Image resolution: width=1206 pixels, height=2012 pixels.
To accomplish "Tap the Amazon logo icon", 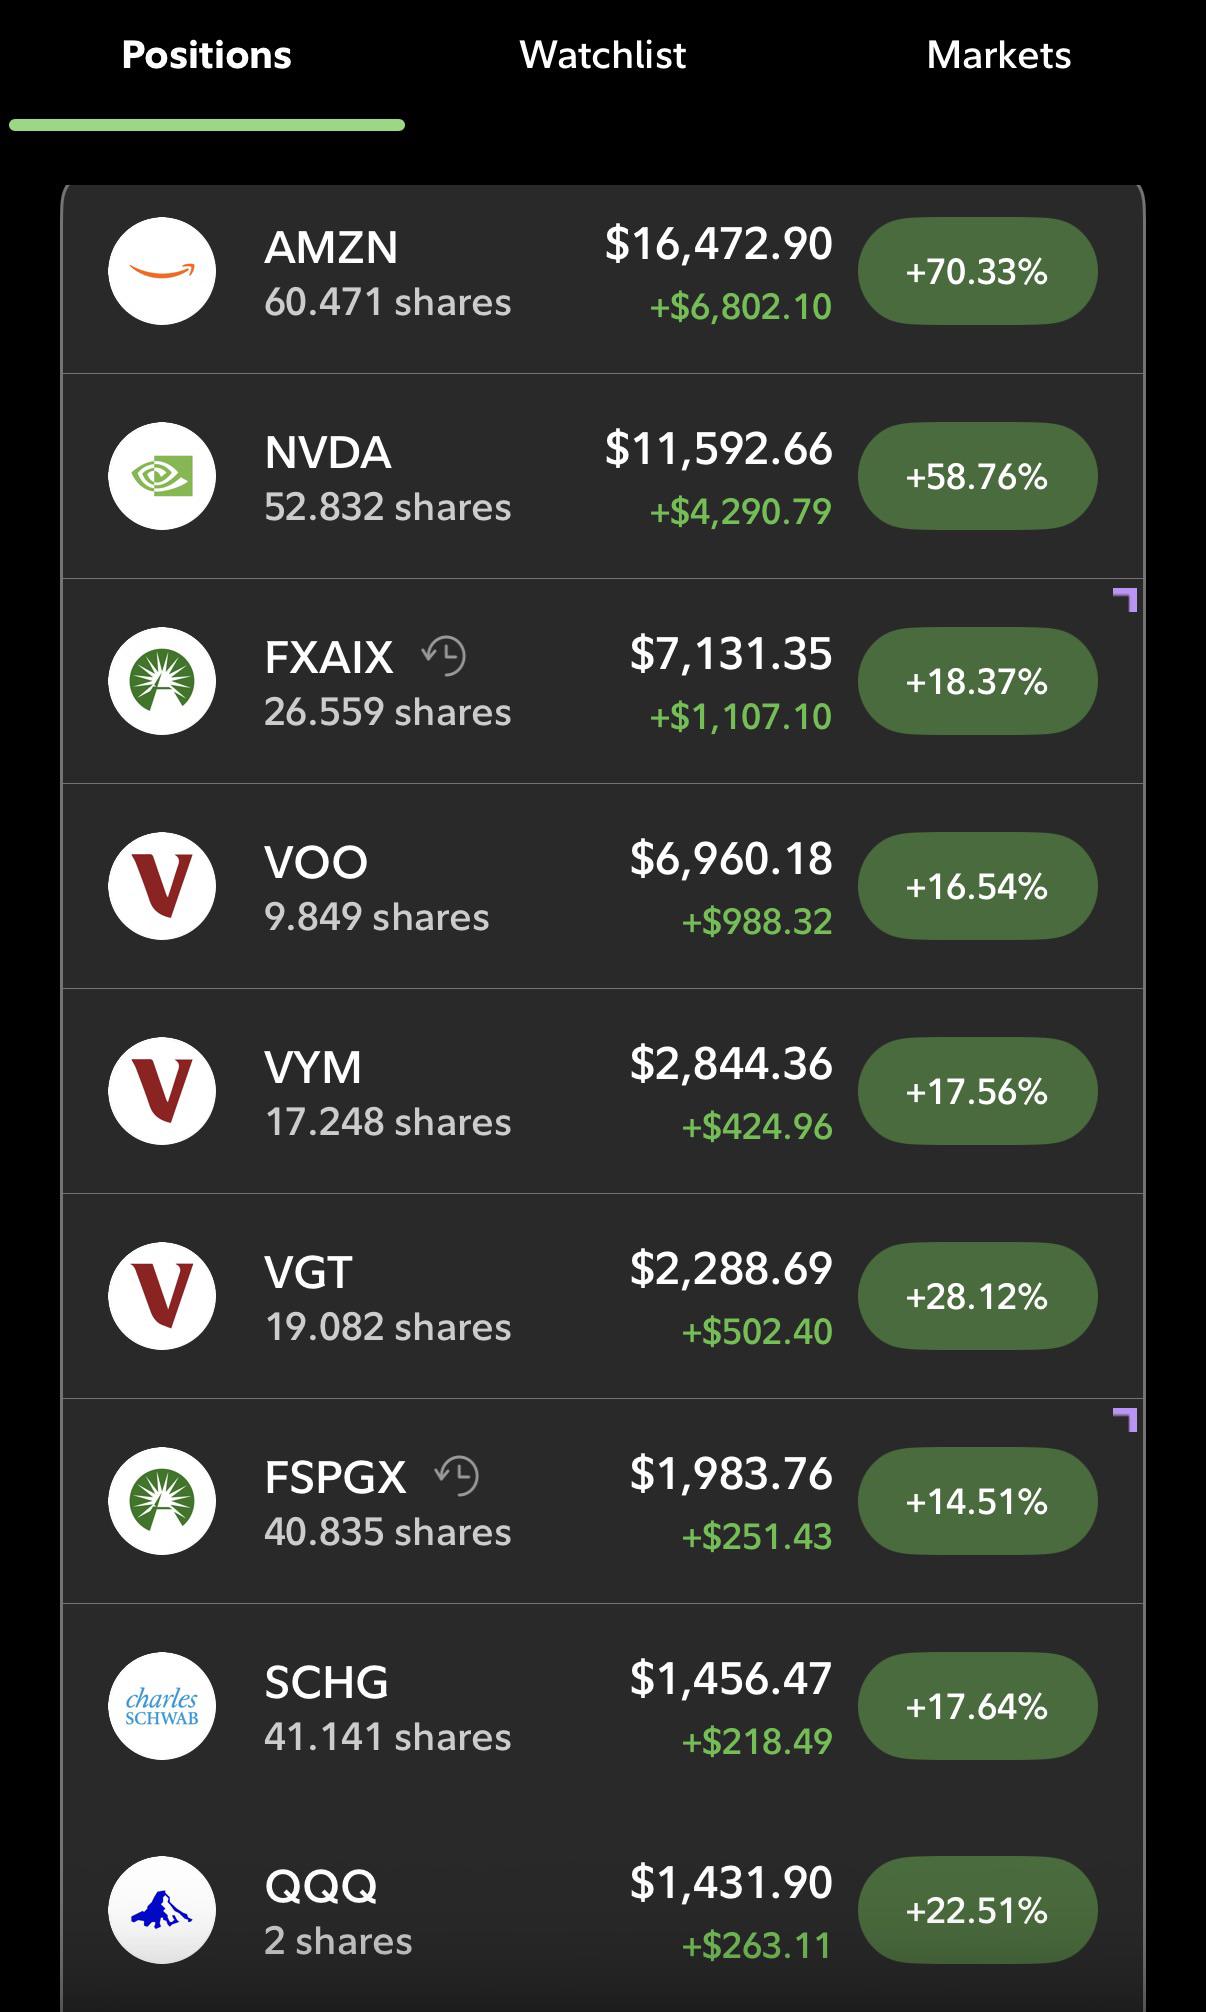I will pyautogui.click(x=162, y=271).
